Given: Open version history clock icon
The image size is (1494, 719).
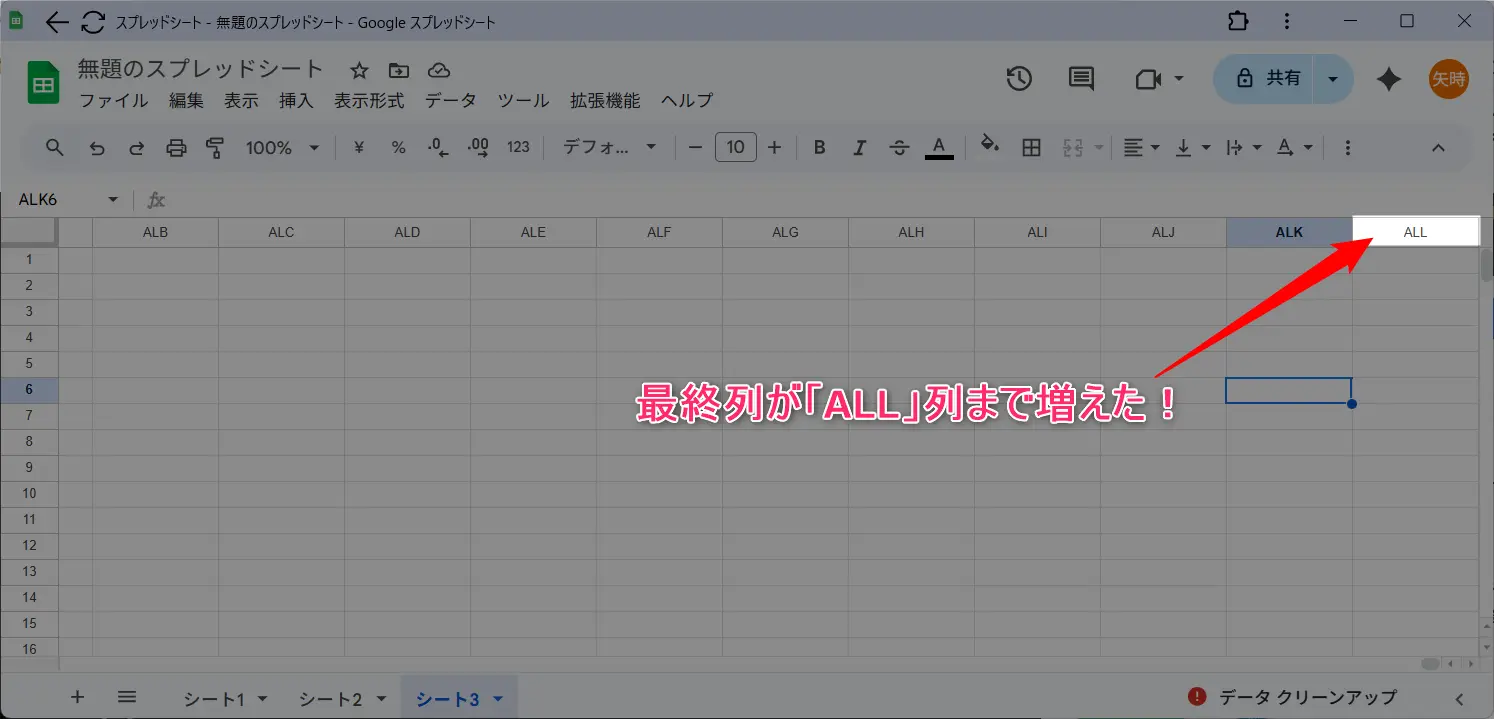Looking at the screenshot, I should click(1019, 79).
